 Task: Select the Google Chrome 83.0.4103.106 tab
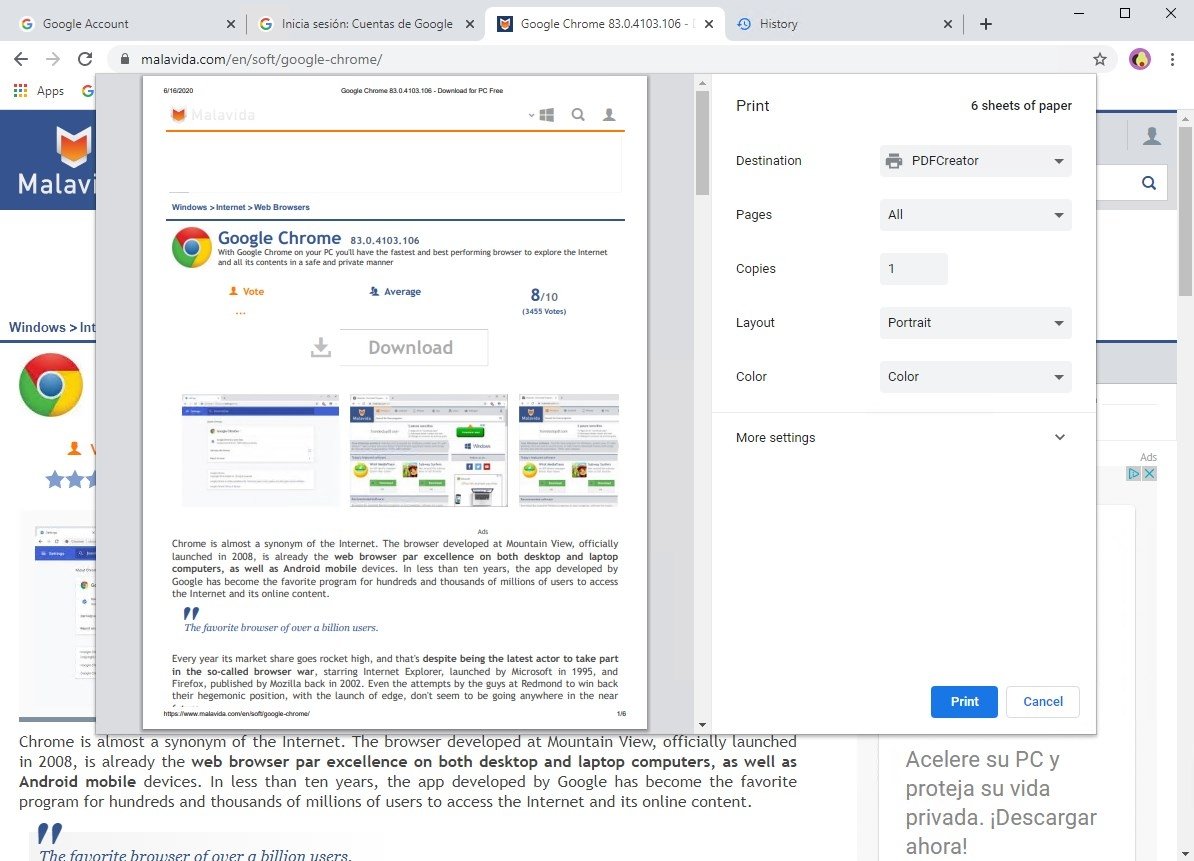point(605,24)
